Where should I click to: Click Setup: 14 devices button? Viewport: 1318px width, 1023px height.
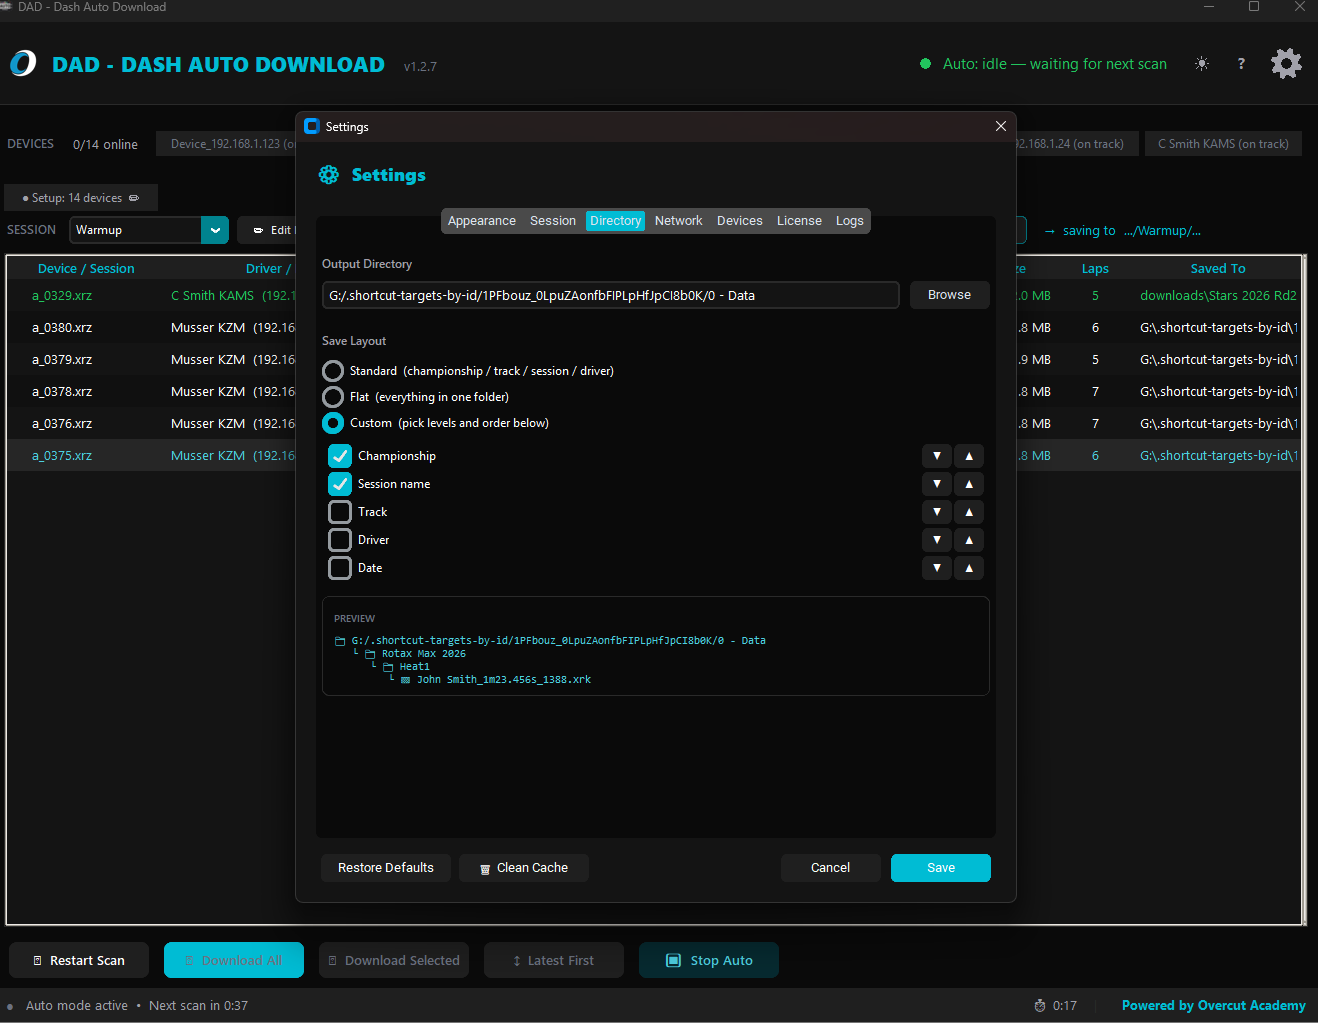[81, 198]
